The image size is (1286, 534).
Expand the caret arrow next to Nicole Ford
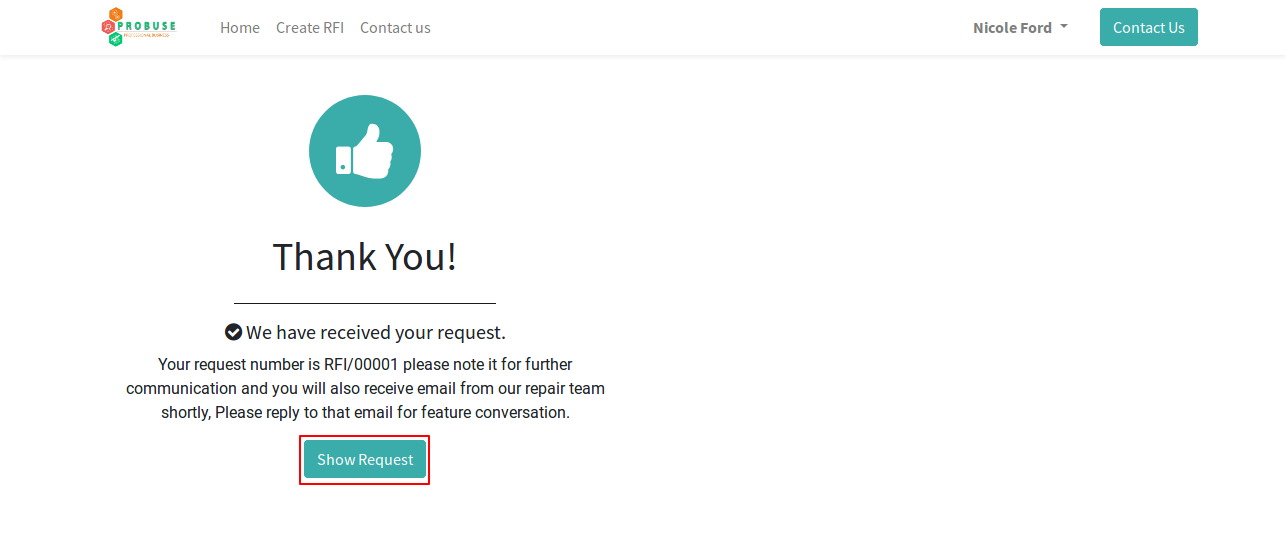[x=1064, y=27]
